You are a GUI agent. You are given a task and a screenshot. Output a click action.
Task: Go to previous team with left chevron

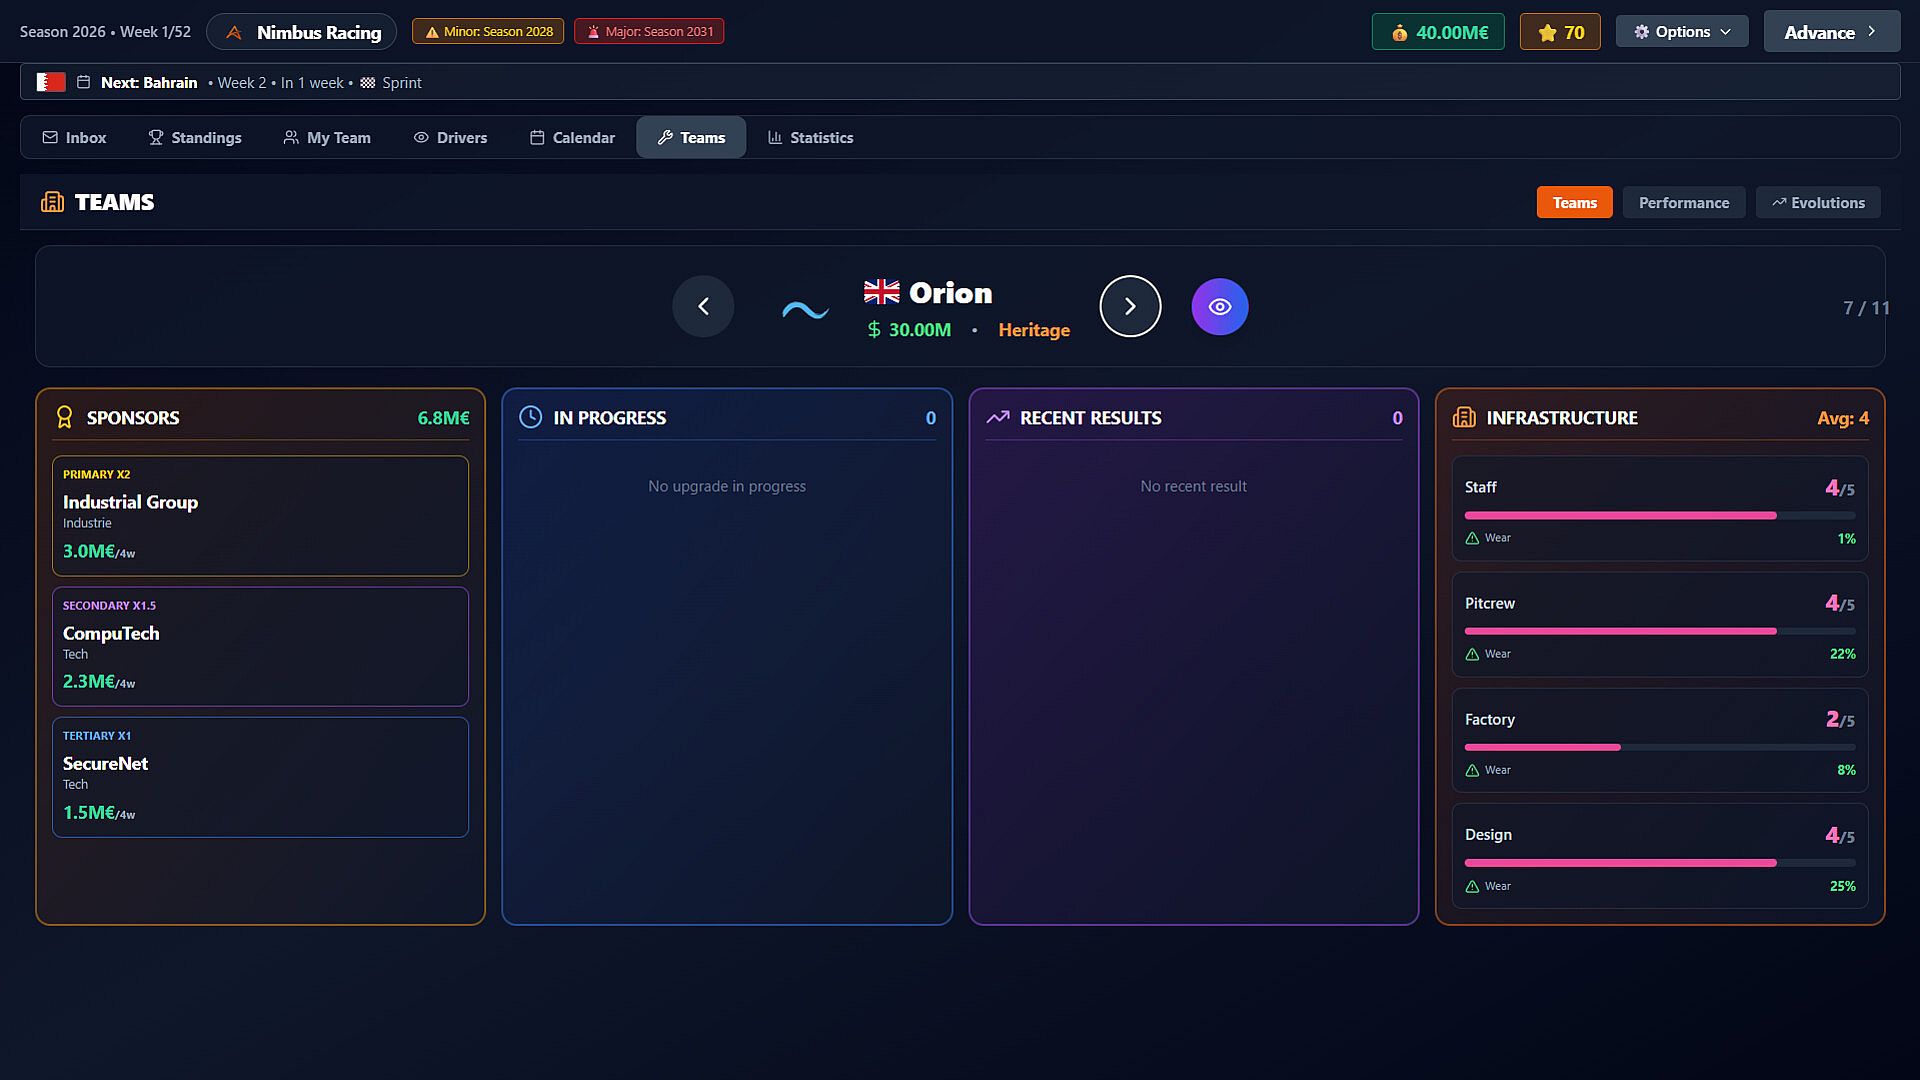[703, 307]
